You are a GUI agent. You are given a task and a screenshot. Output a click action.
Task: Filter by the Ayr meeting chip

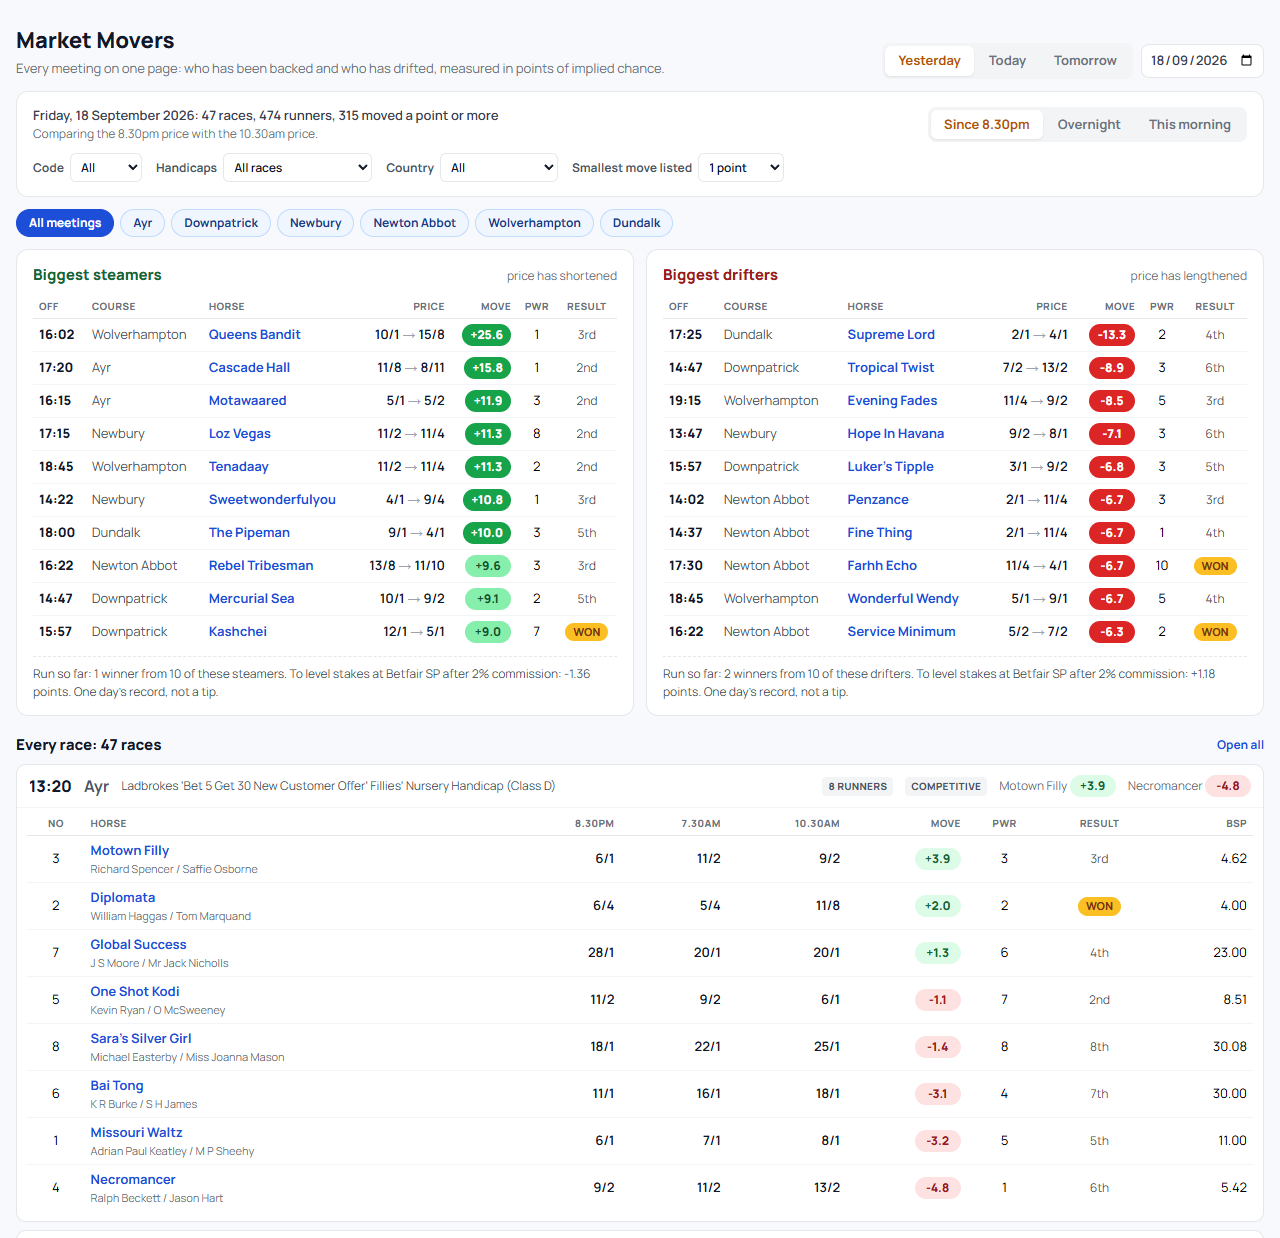[x=143, y=223]
